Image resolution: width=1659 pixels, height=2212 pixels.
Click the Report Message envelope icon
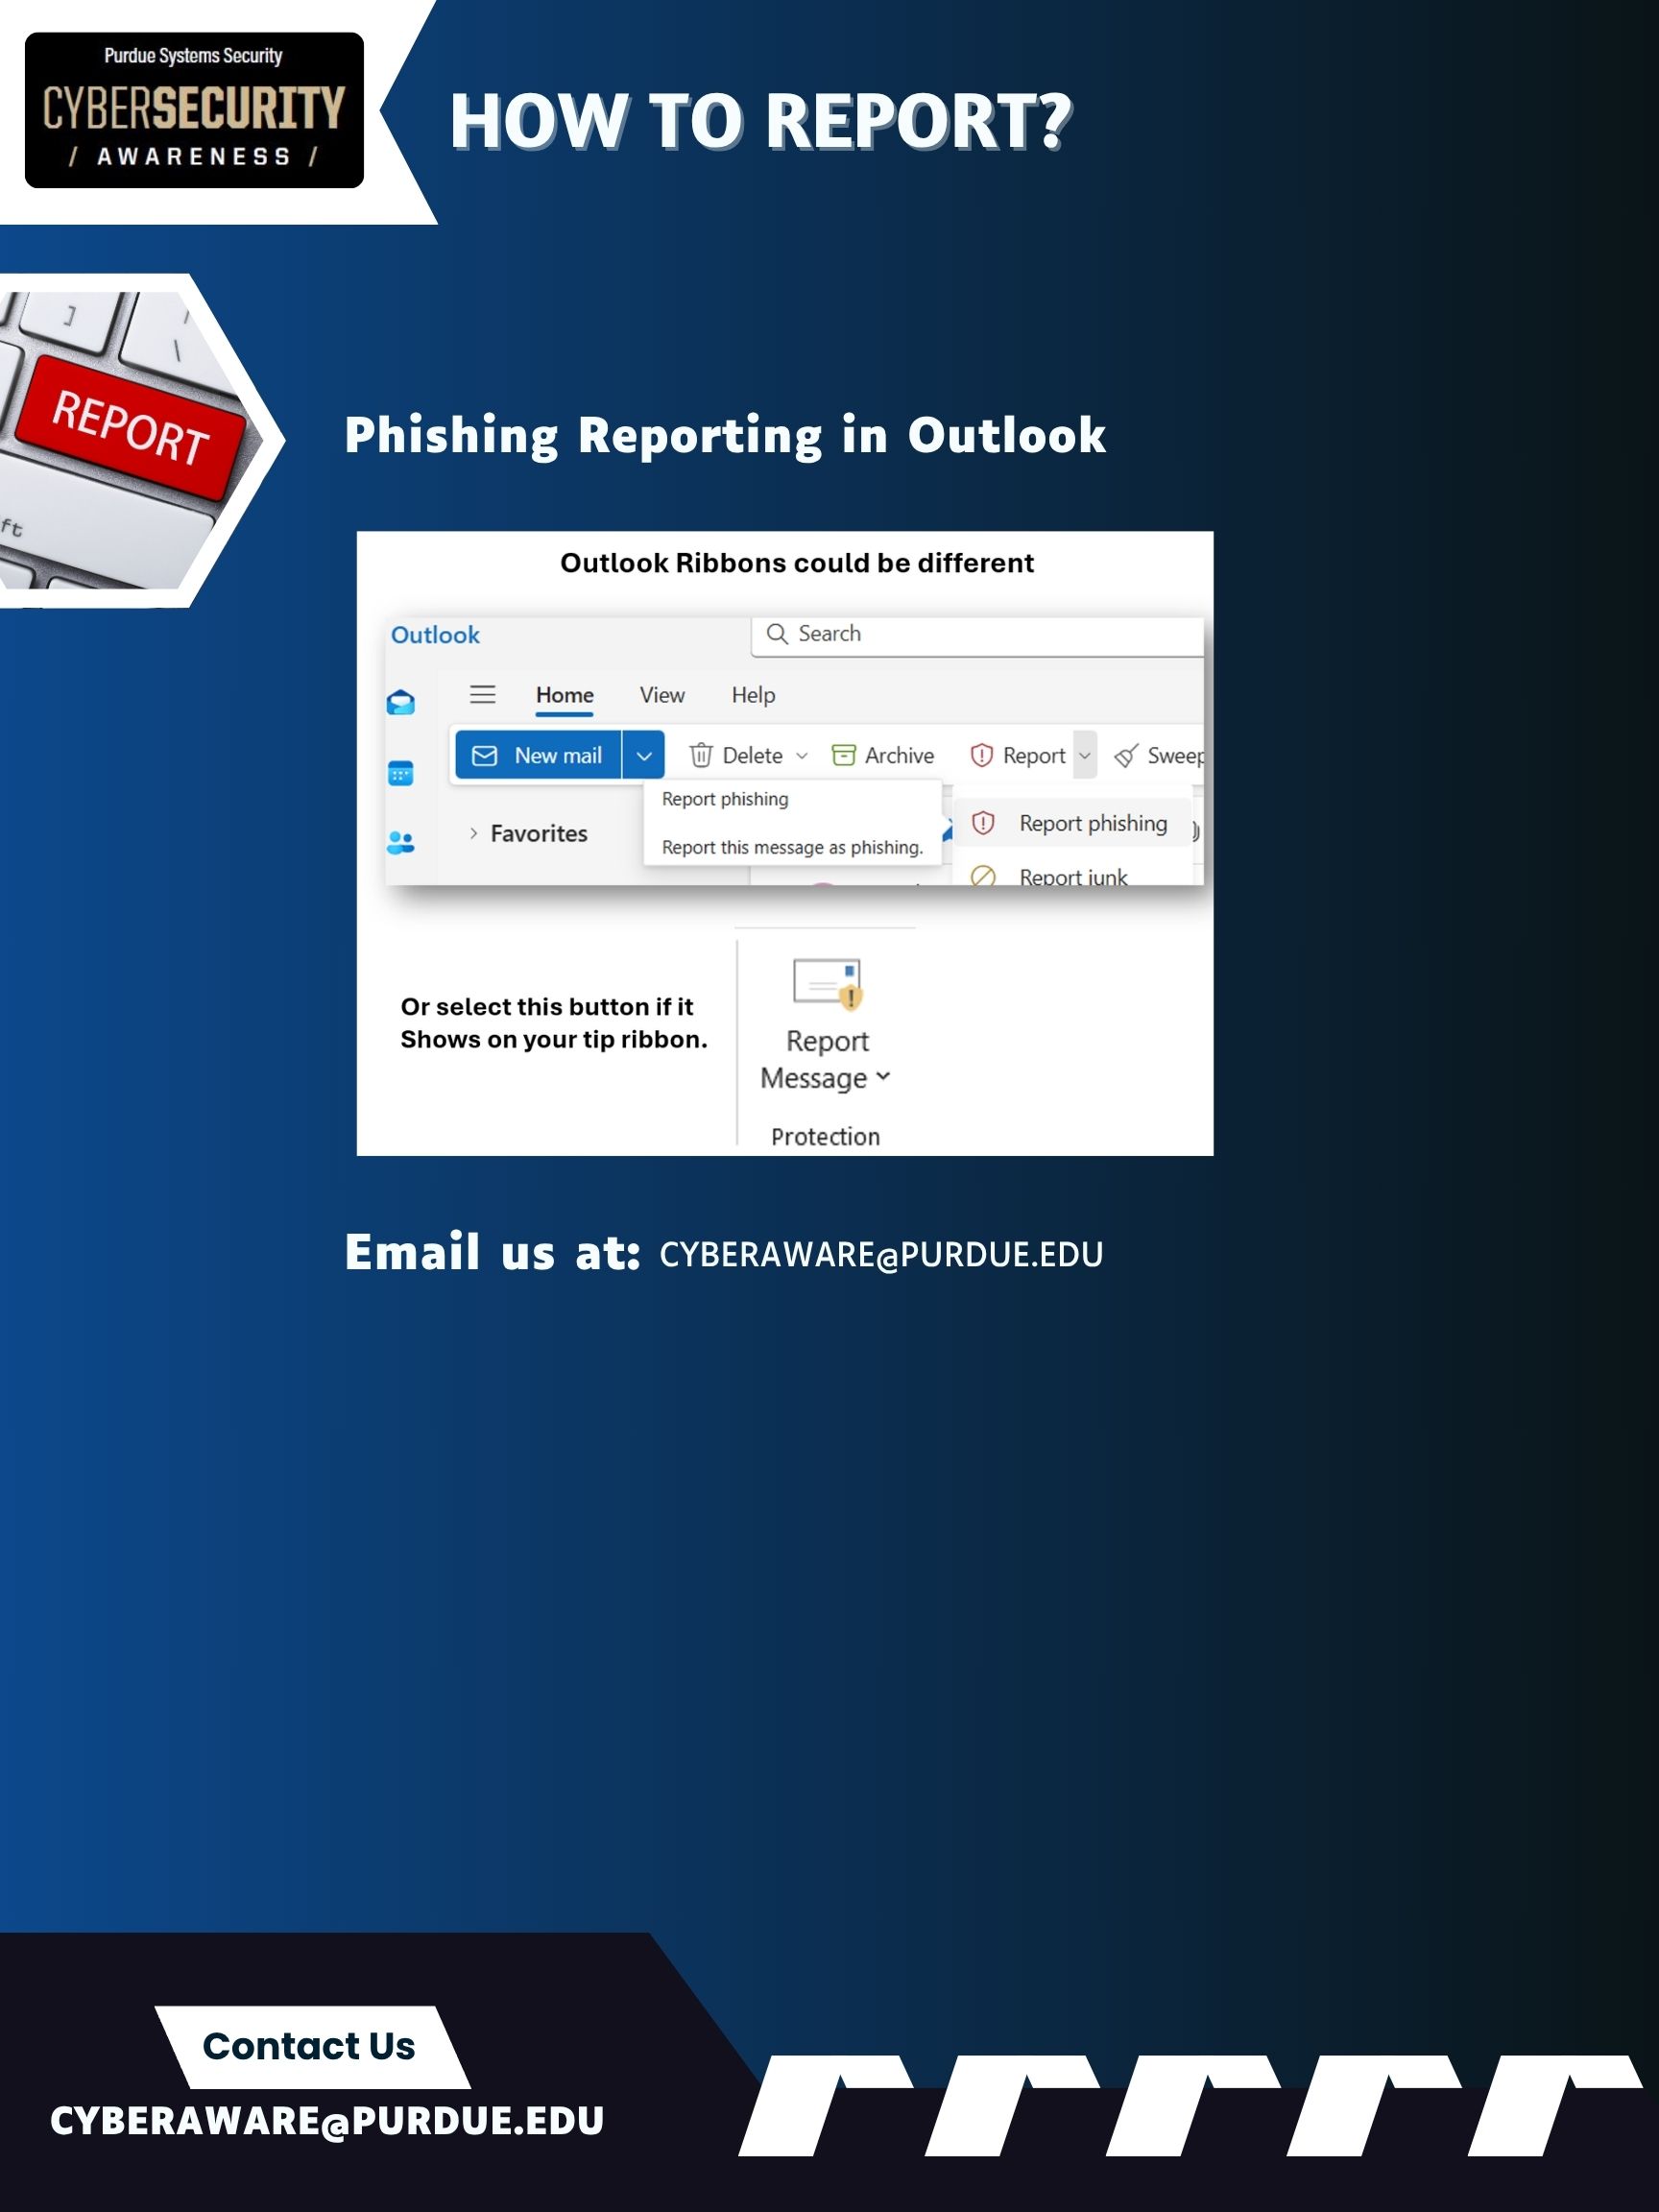pyautogui.click(x=827, y=984)
